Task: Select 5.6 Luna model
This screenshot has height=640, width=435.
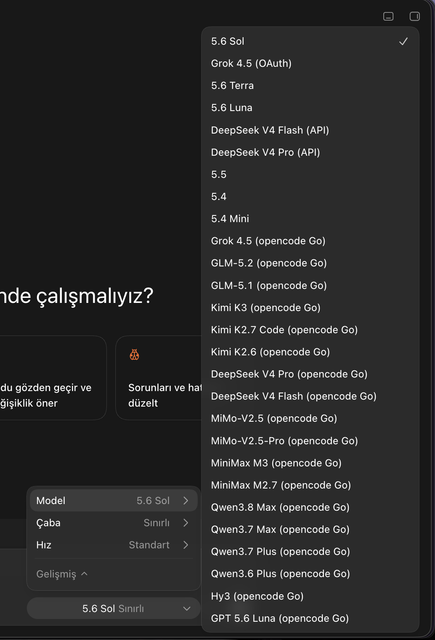Action: point(310,108)
